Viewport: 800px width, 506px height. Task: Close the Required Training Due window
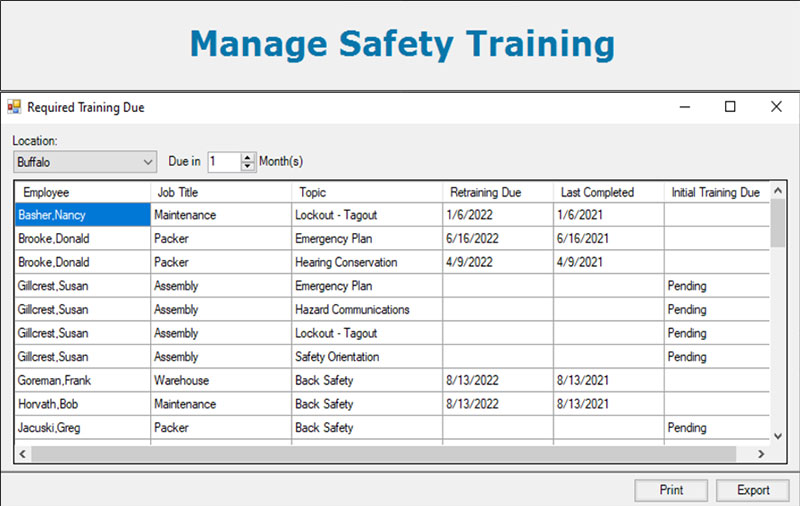(776, 107)
